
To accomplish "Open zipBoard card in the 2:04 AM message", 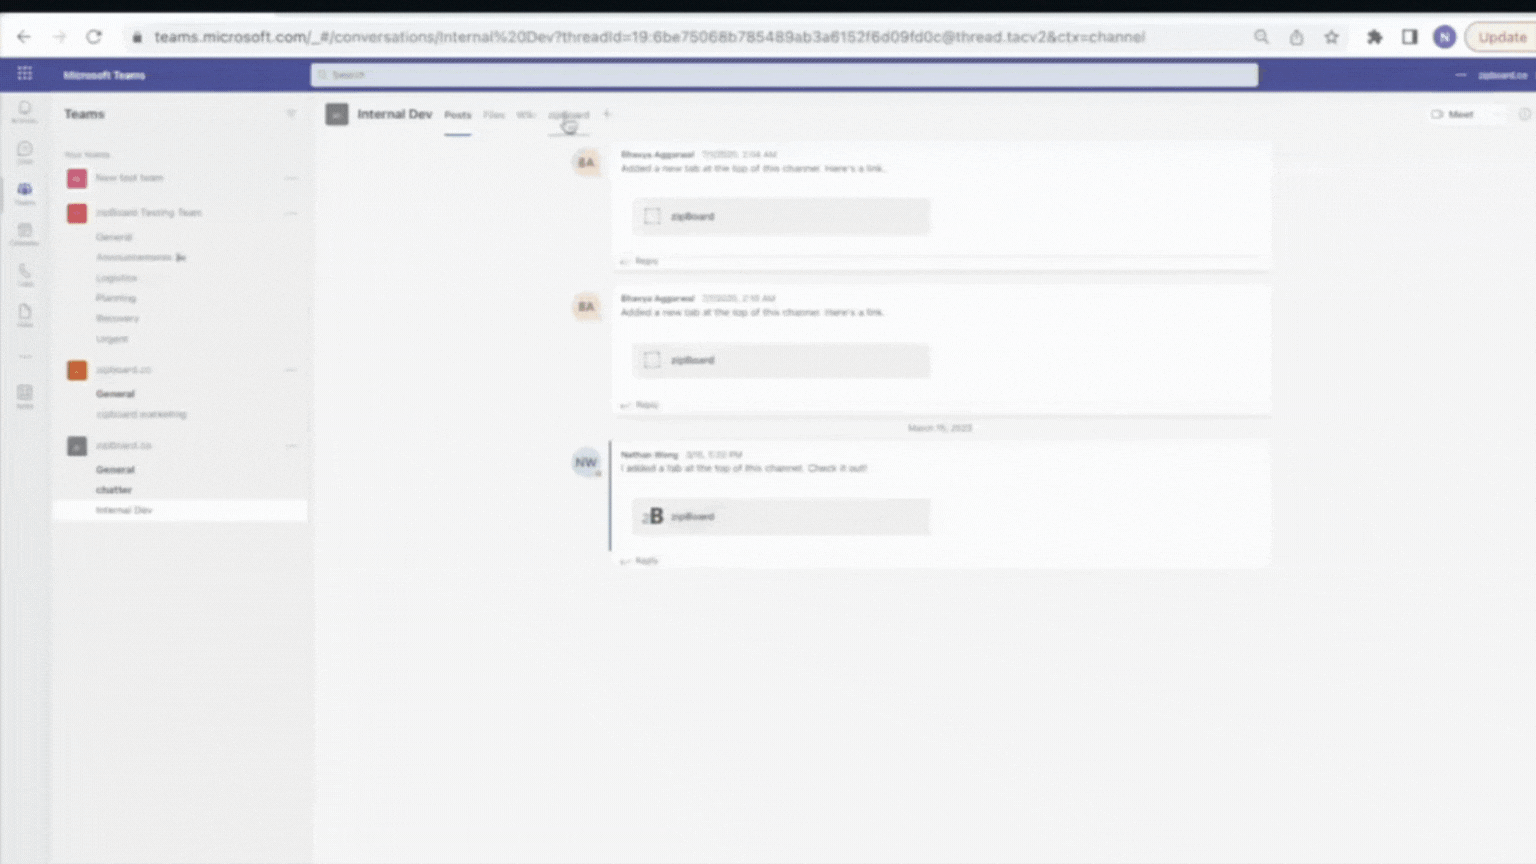I will point(781,216).
